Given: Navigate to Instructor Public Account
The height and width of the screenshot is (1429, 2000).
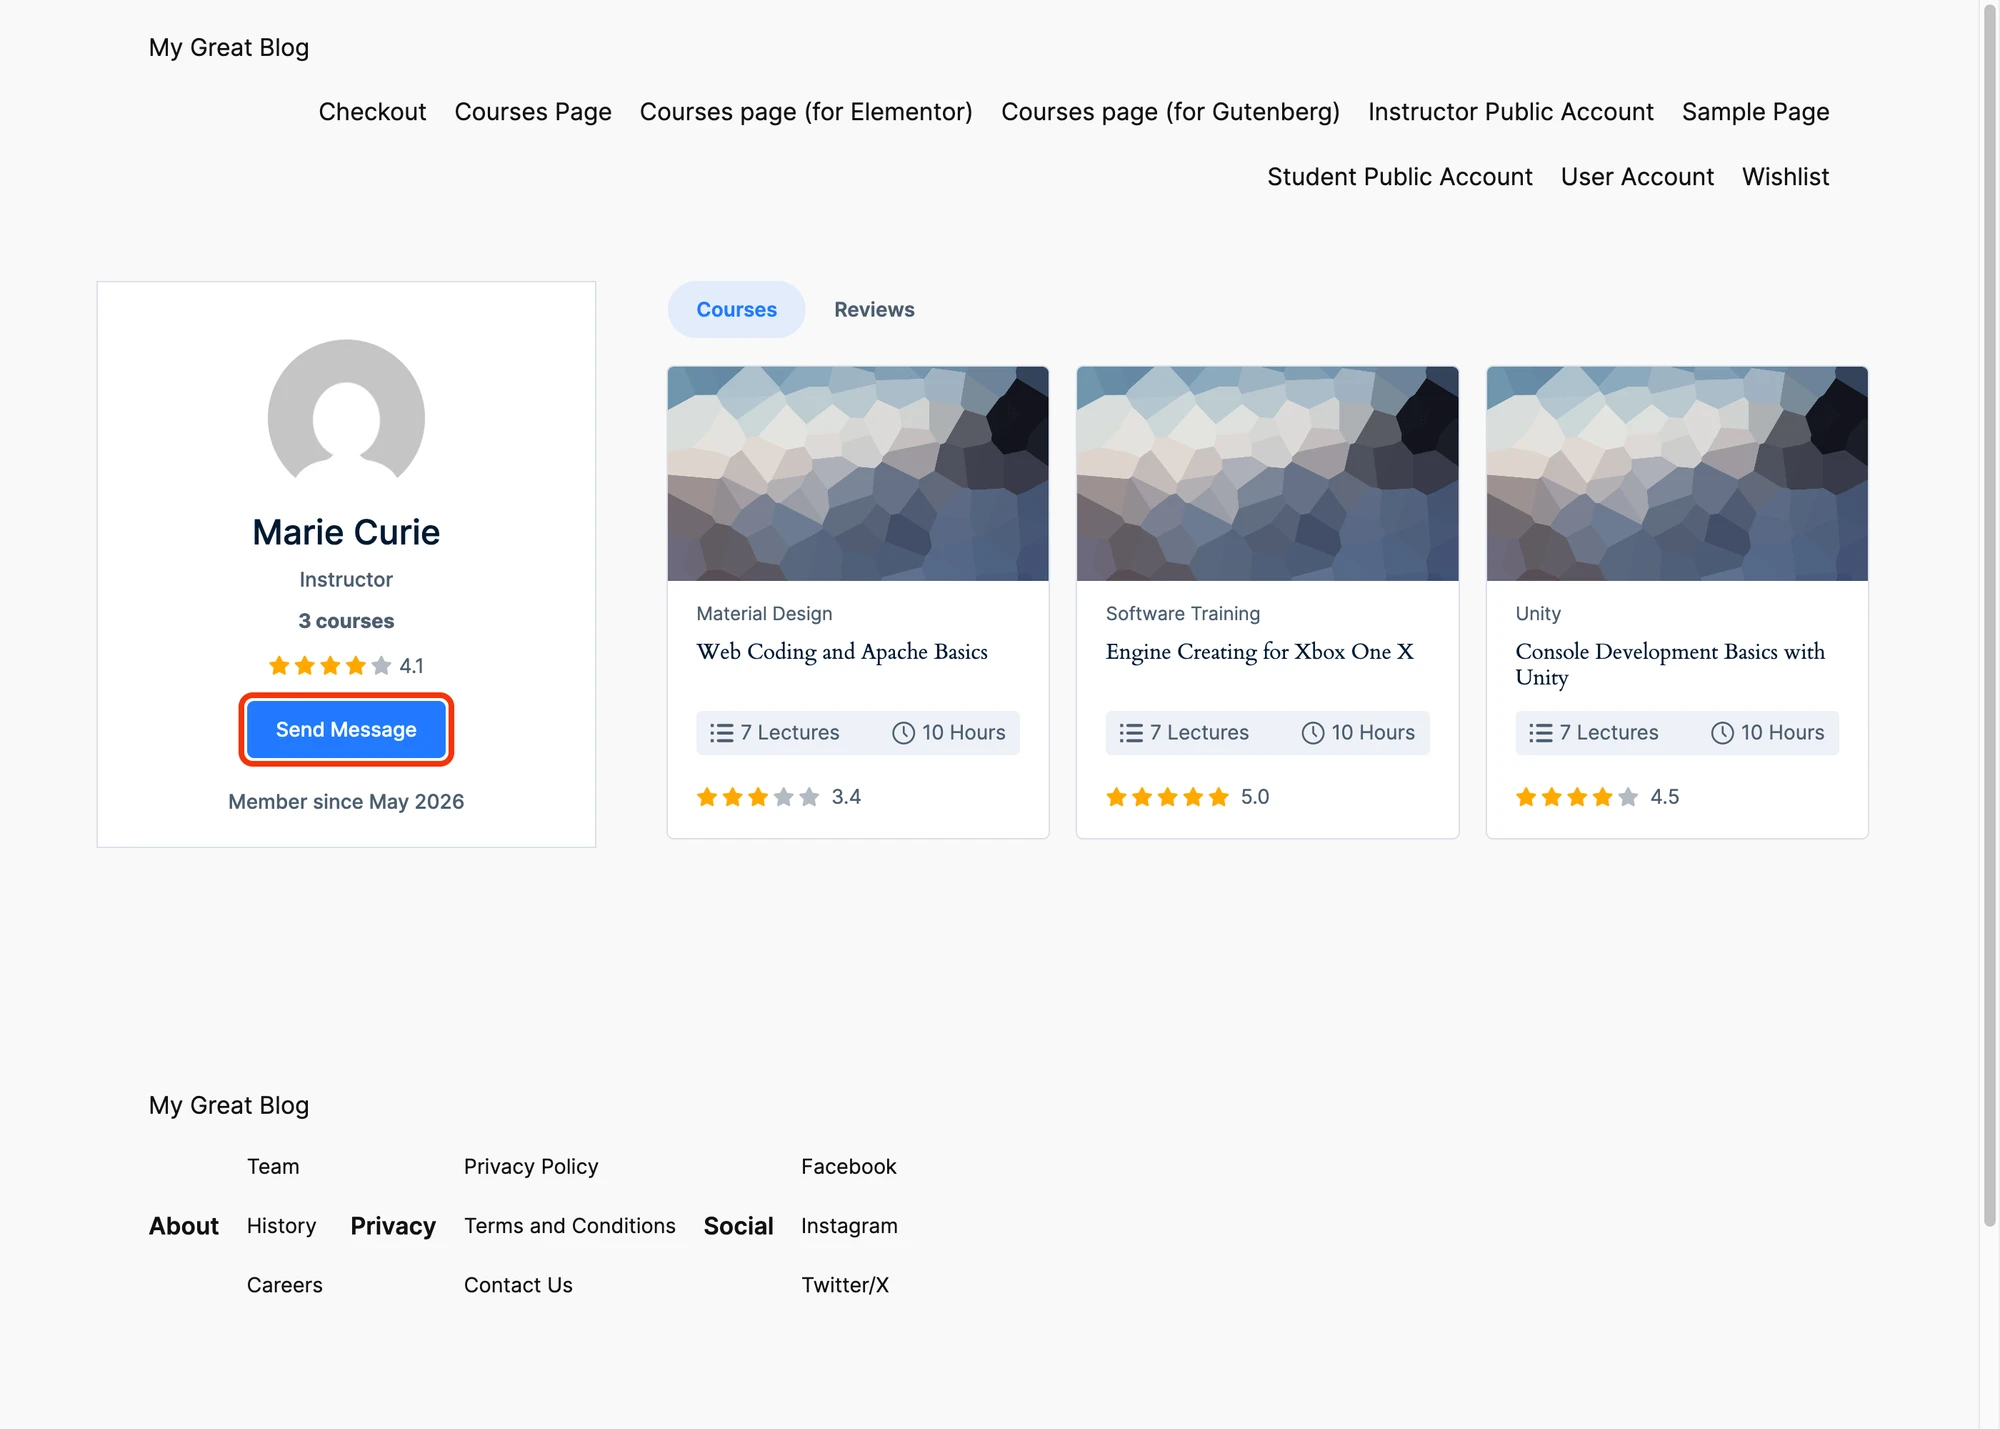Looking at the screenshot, I should pyautogui.click(x=1511, y=112).
